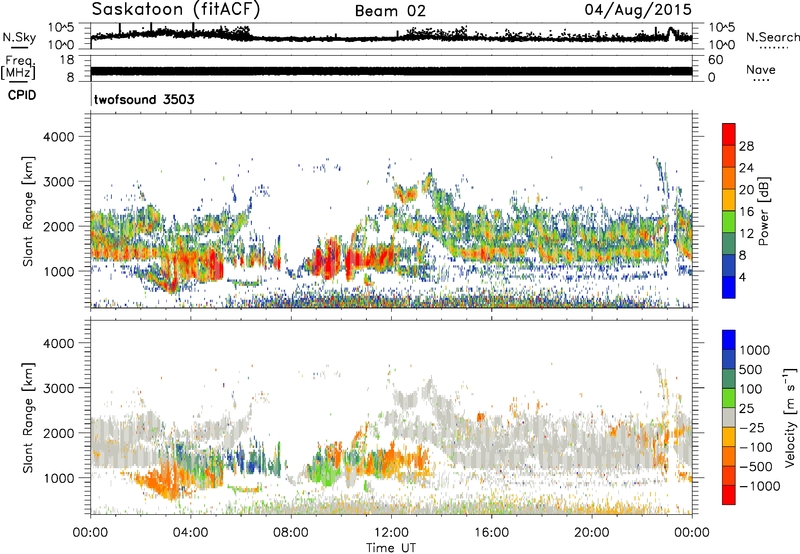
Task: Pick the red bottom segment of velocity colorbar
Action: 729,495
